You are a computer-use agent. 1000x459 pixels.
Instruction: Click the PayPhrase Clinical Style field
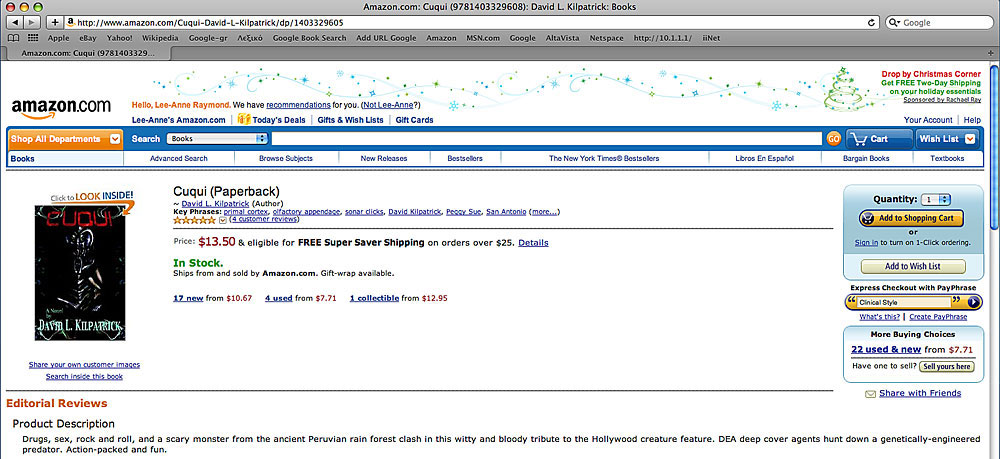pyautogui.click(x=905, y=302)
